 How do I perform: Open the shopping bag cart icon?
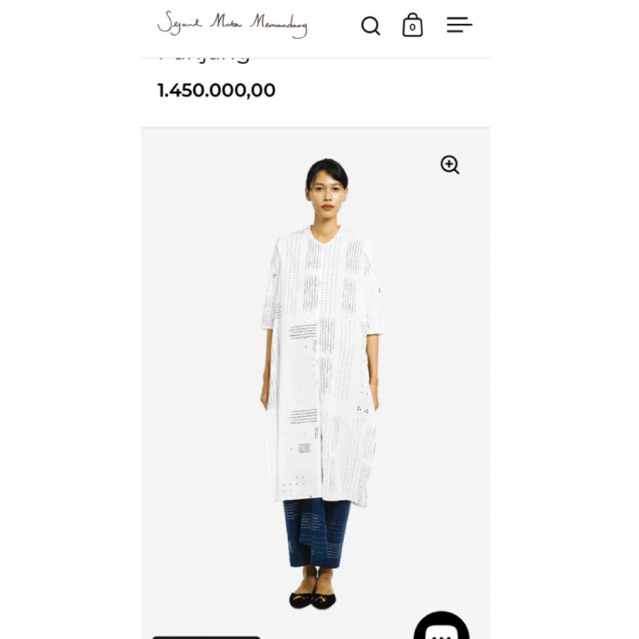tap(412, 25)
